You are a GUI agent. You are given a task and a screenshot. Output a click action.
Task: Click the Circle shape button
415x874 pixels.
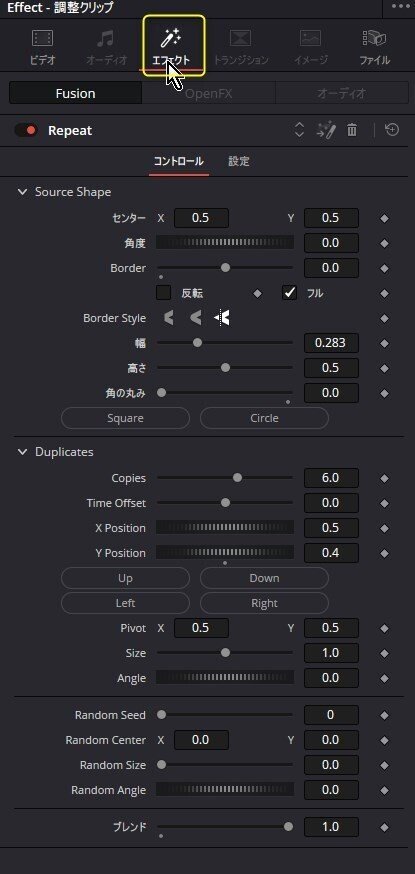pyautogui.click(x=264, y=418)
